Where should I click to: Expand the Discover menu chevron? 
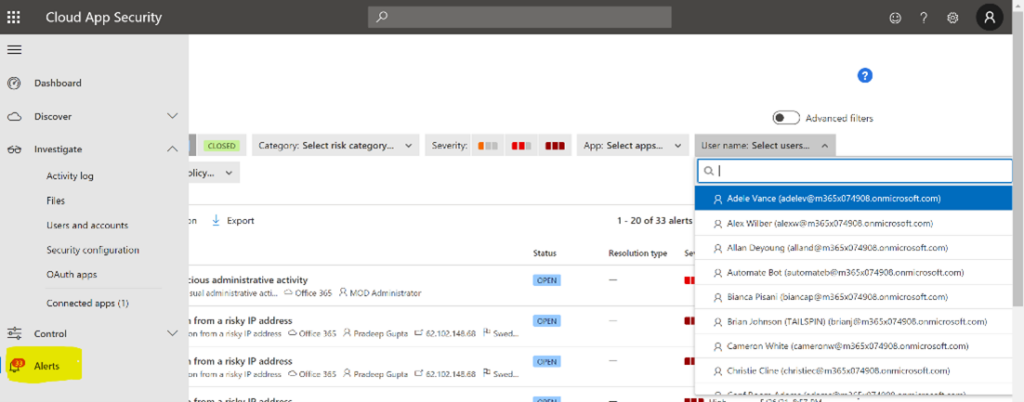[172, 116]
